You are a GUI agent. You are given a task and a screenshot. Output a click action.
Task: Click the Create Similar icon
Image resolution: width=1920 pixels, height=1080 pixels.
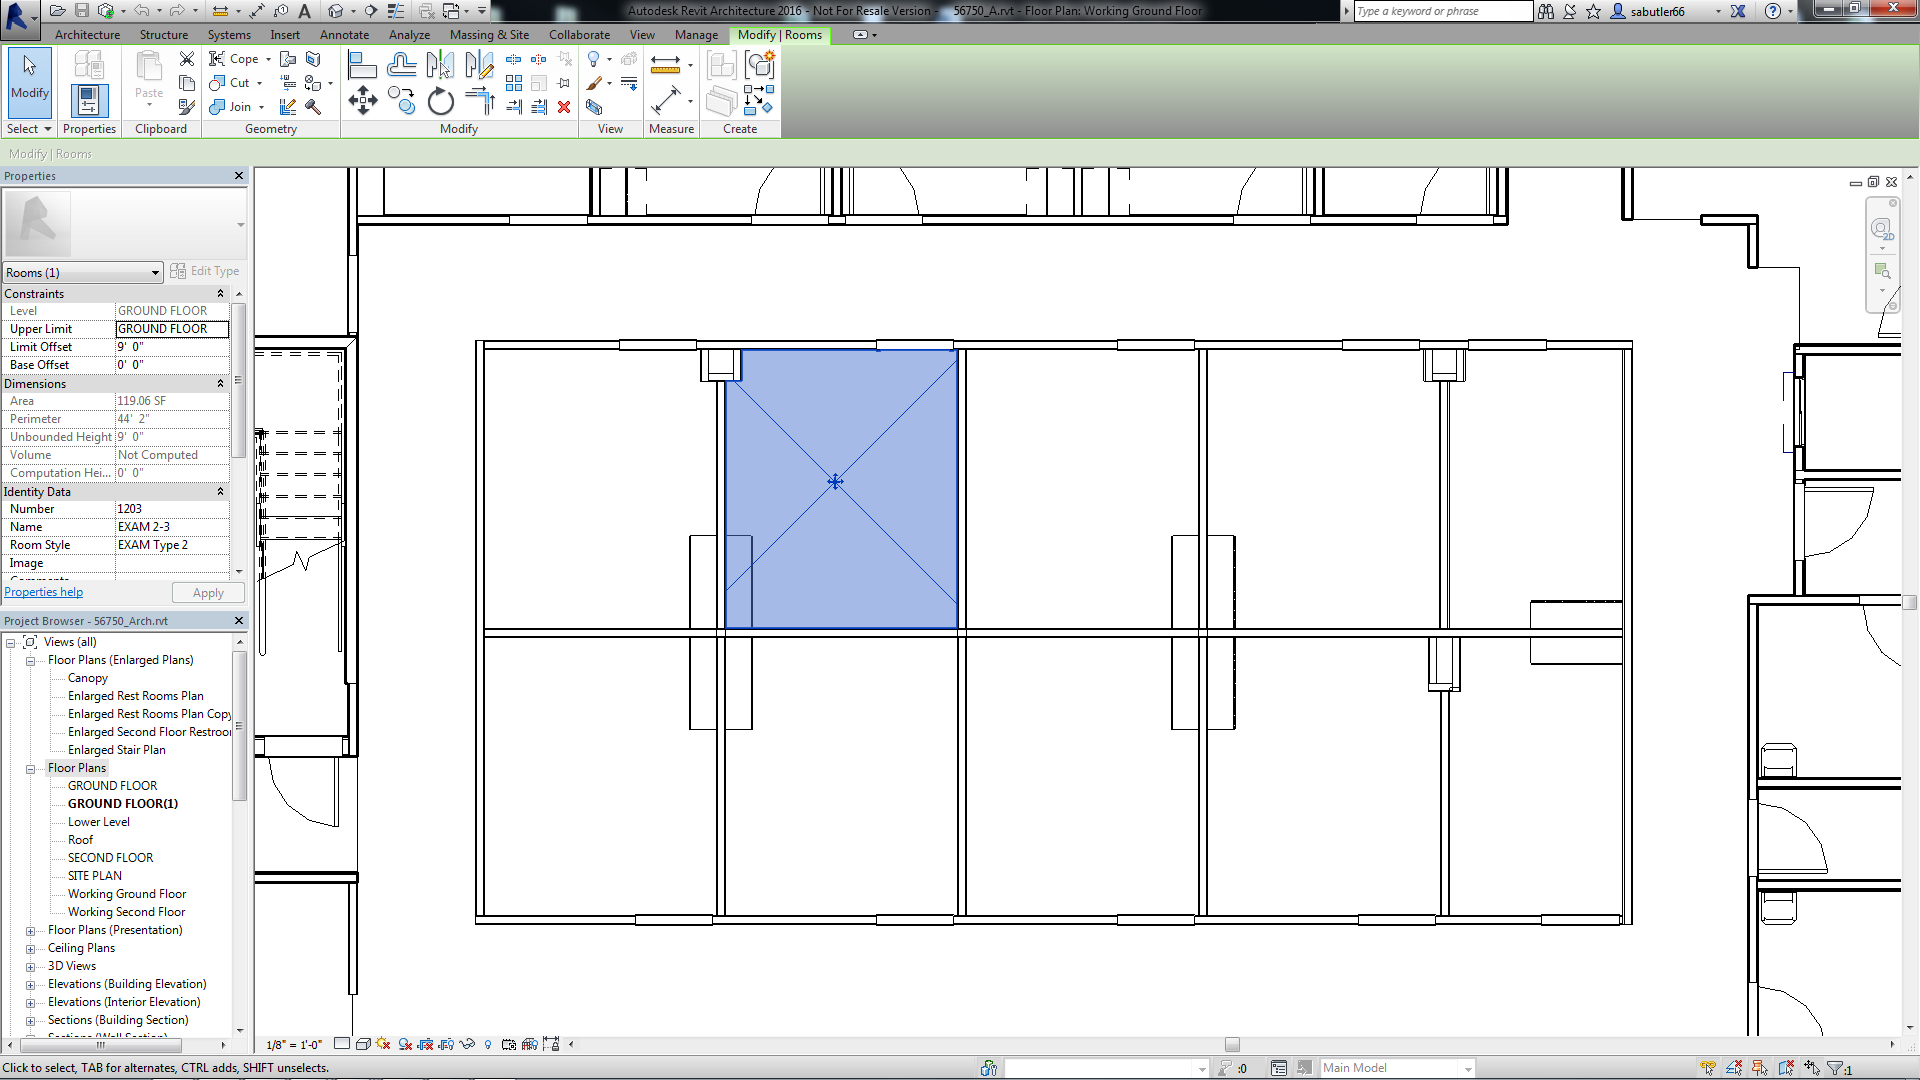coord(760,65)
